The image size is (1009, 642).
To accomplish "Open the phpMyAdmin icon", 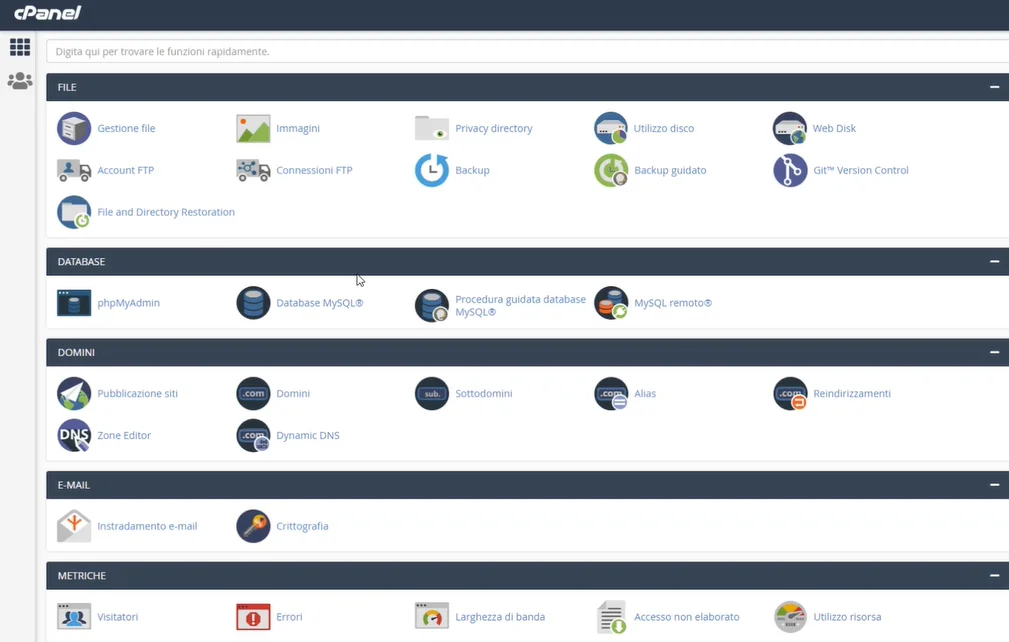I will tap(74, 303).
